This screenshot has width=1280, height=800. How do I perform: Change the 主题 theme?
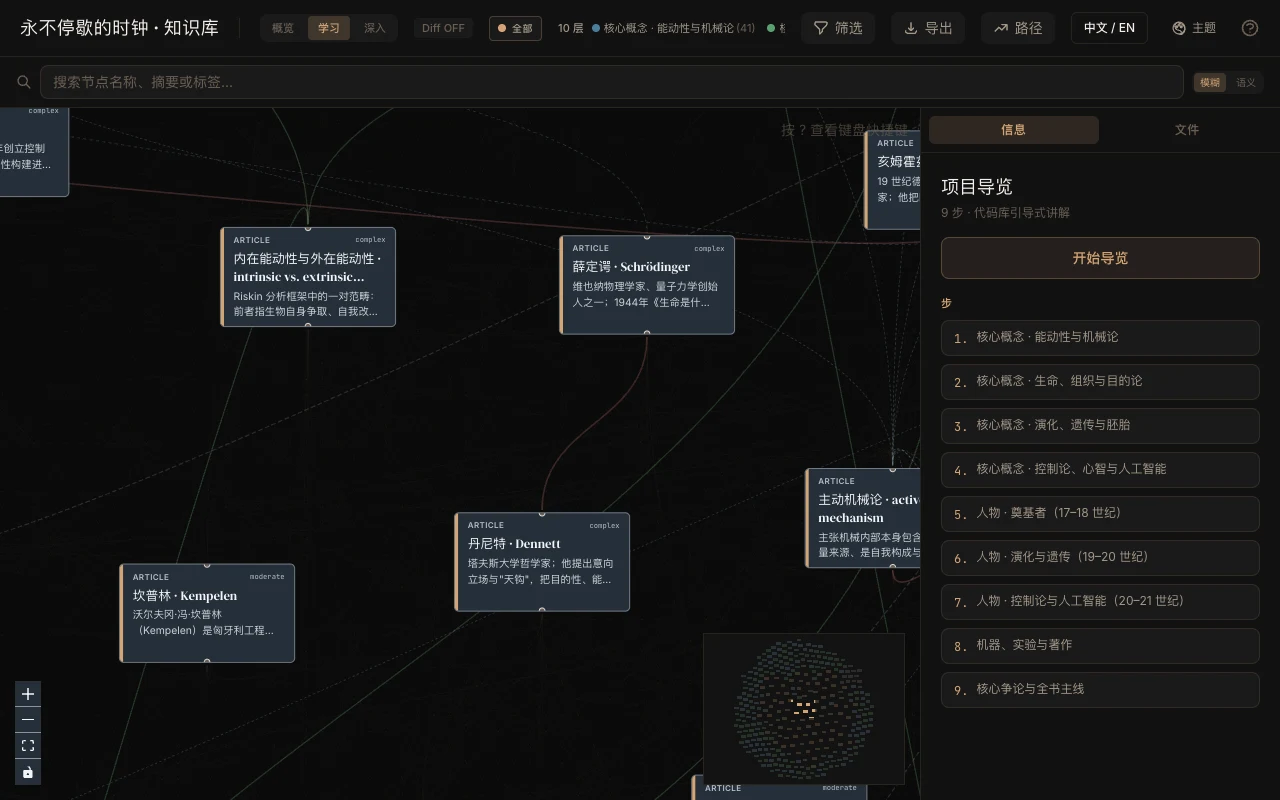(x=1194, y=28)
